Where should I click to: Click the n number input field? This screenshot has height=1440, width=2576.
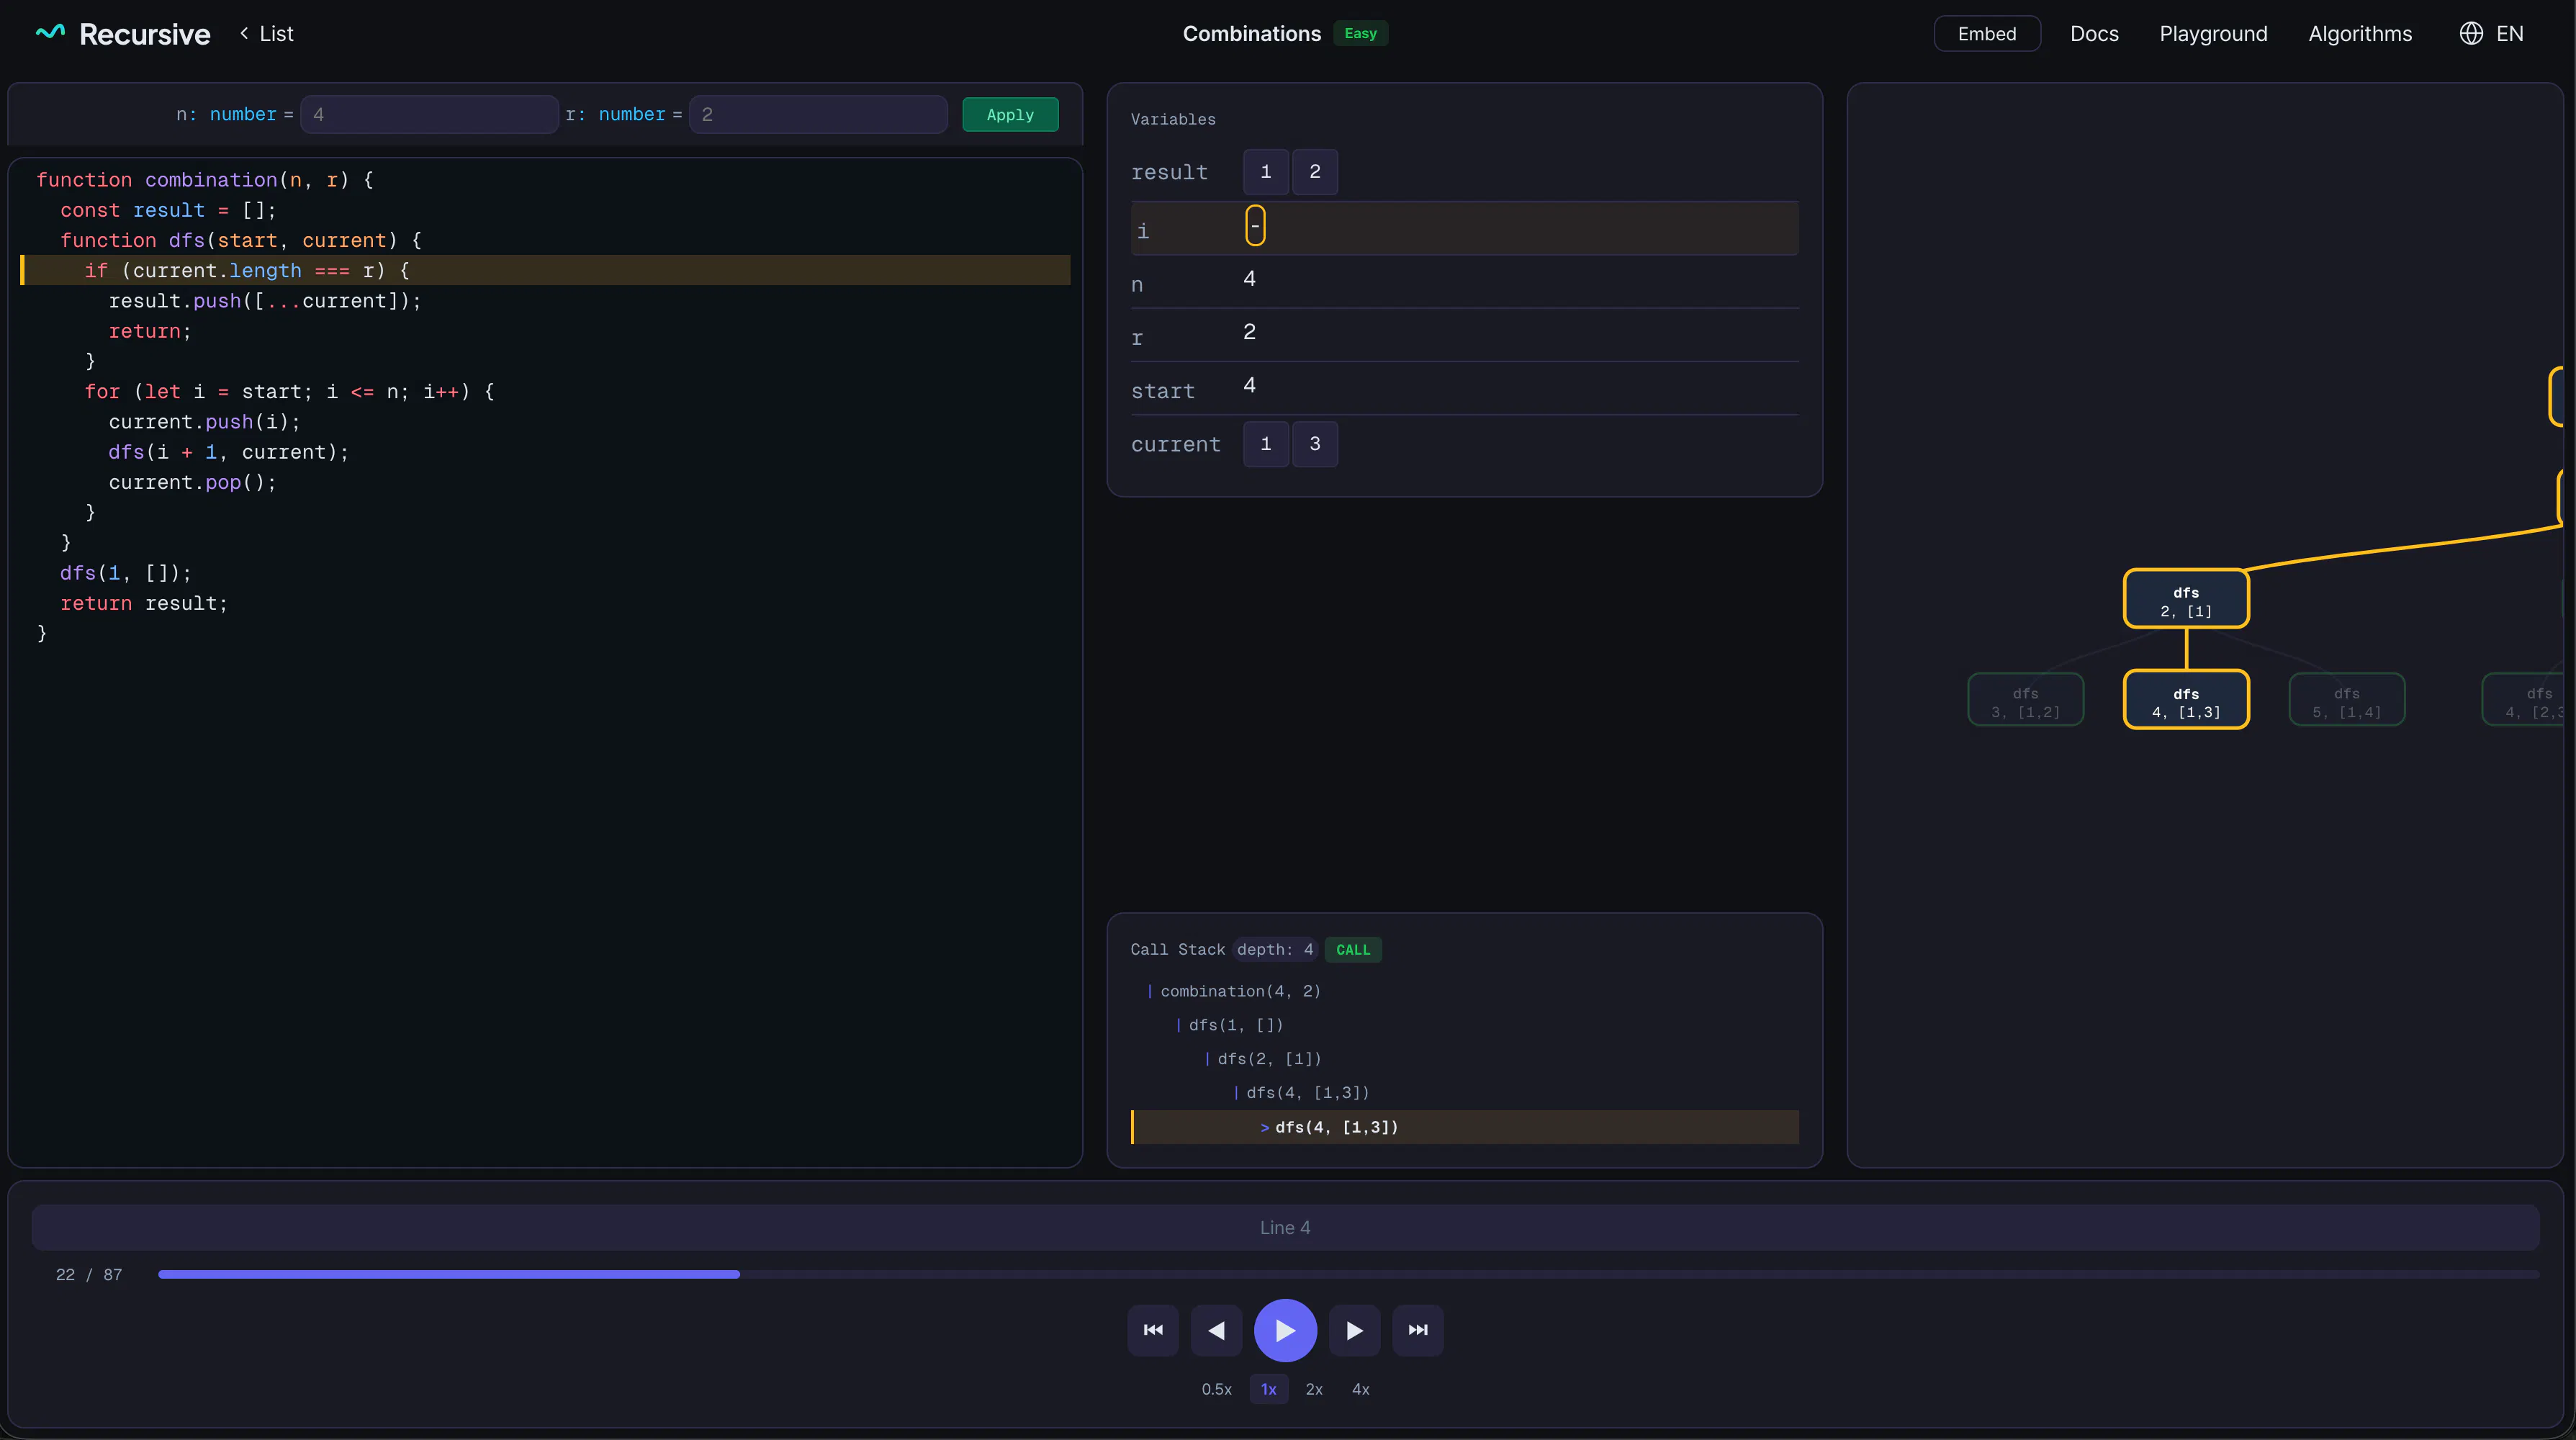click(429, 114)
